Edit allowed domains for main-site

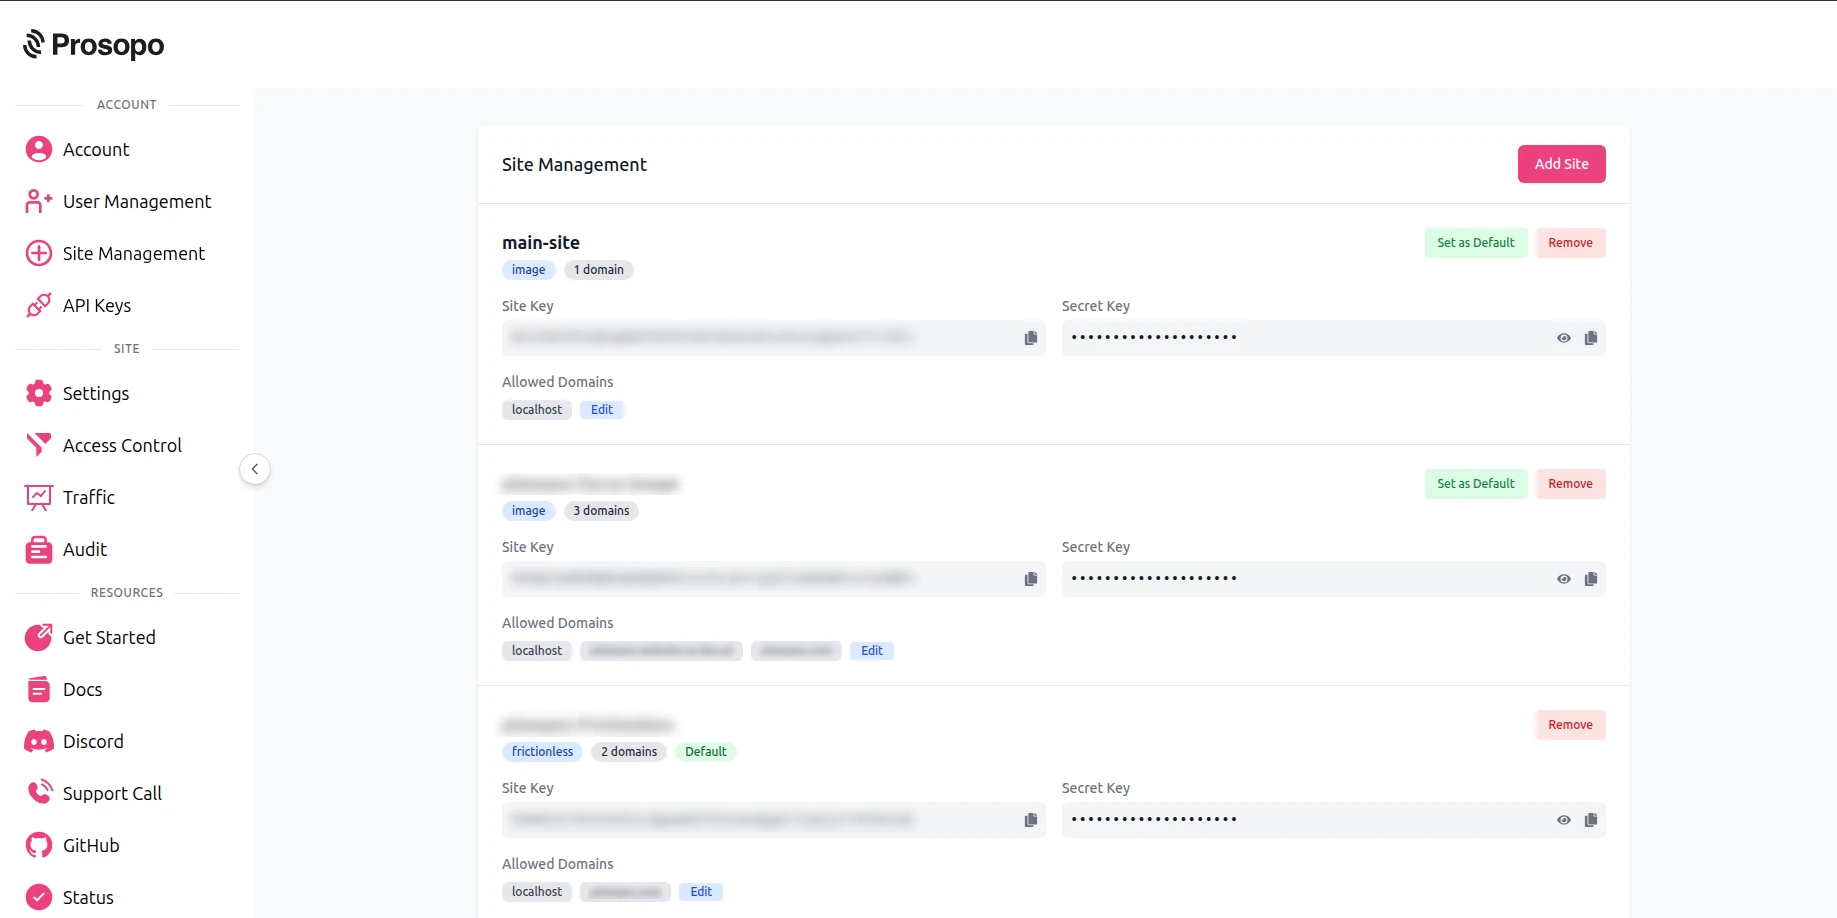coord(602,410)
